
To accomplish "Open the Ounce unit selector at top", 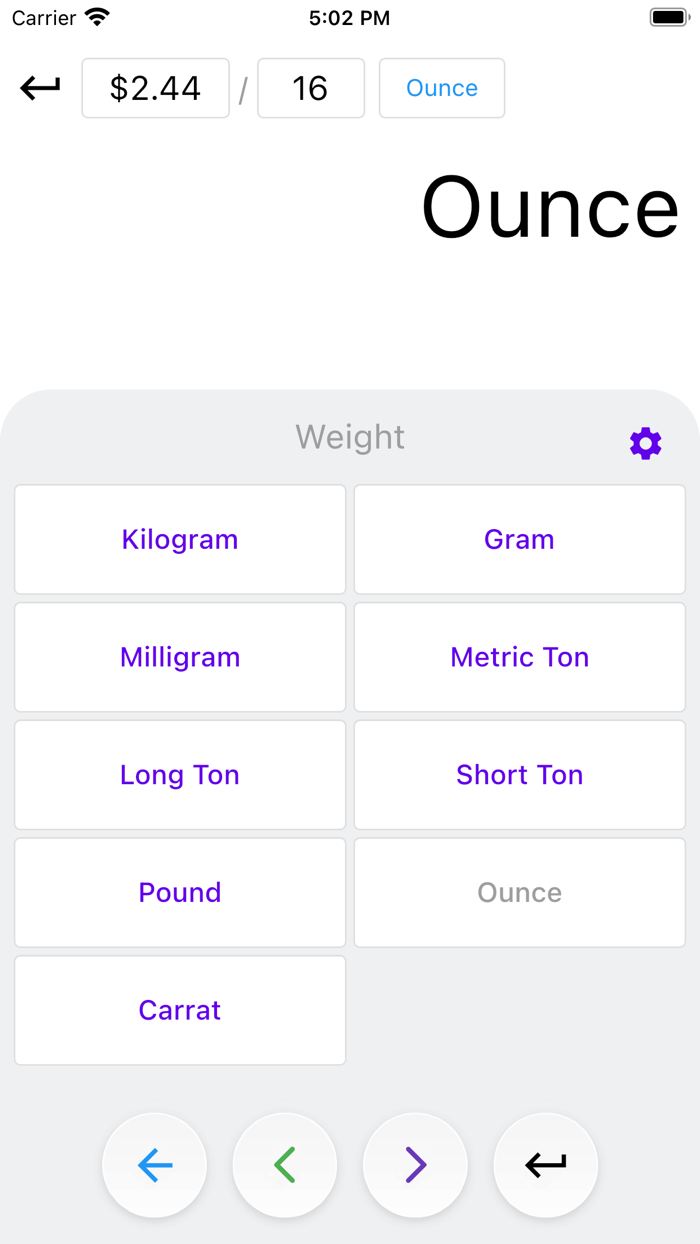I will coord(441,88).
